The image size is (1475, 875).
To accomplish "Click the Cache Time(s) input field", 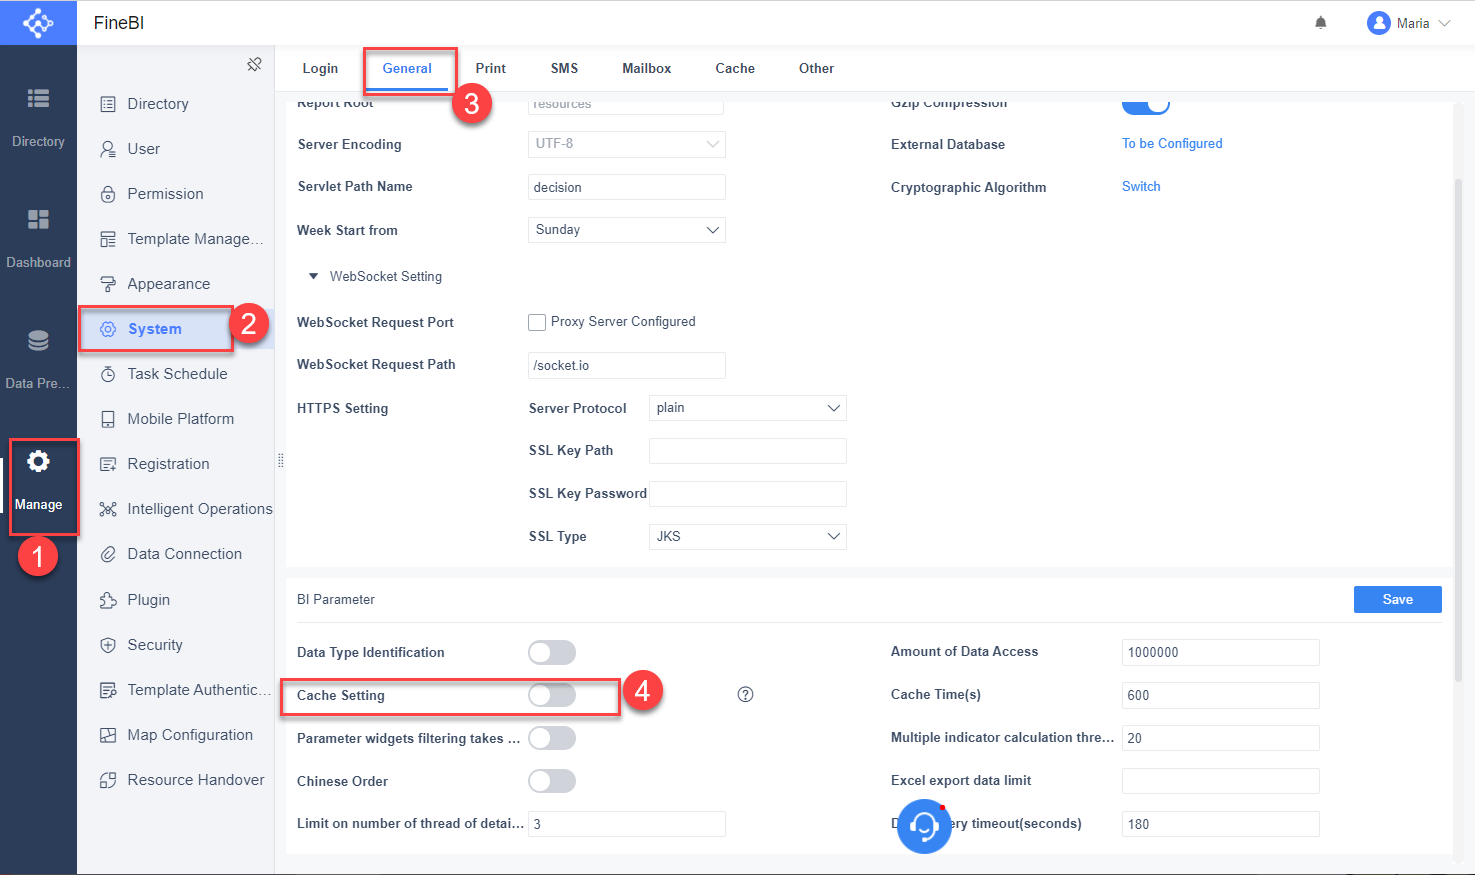I will click(x=1221, y=695).
